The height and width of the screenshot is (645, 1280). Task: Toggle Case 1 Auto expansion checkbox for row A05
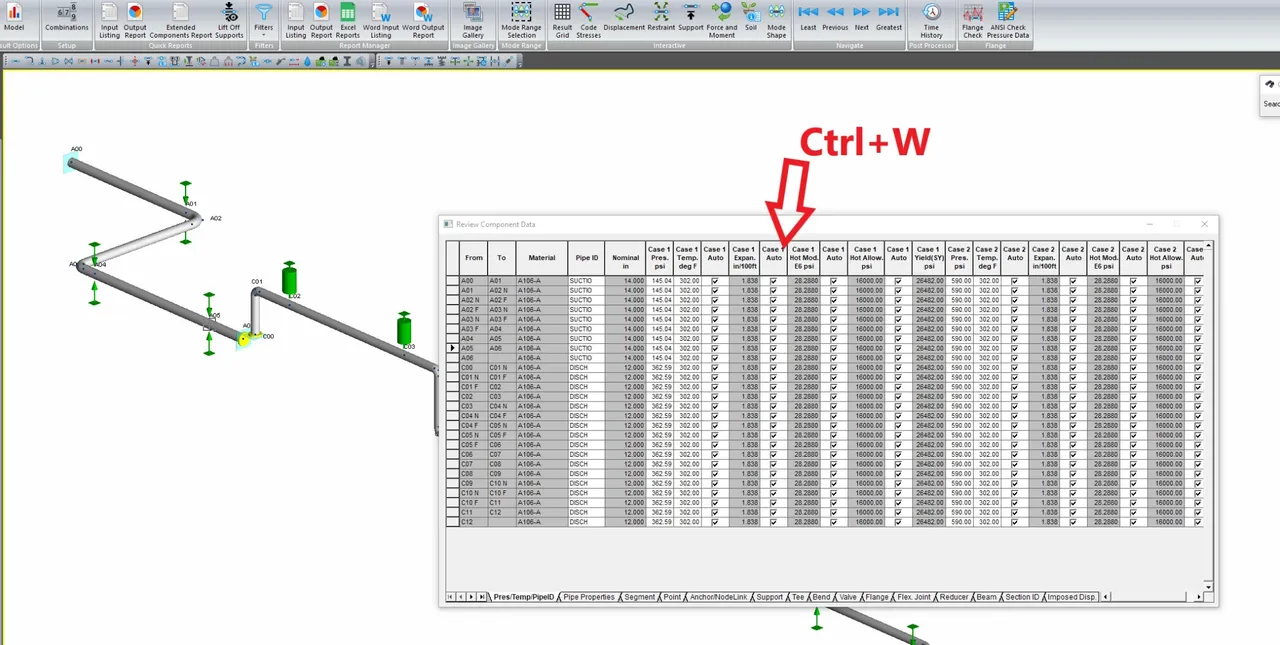[x=773, y=349]
